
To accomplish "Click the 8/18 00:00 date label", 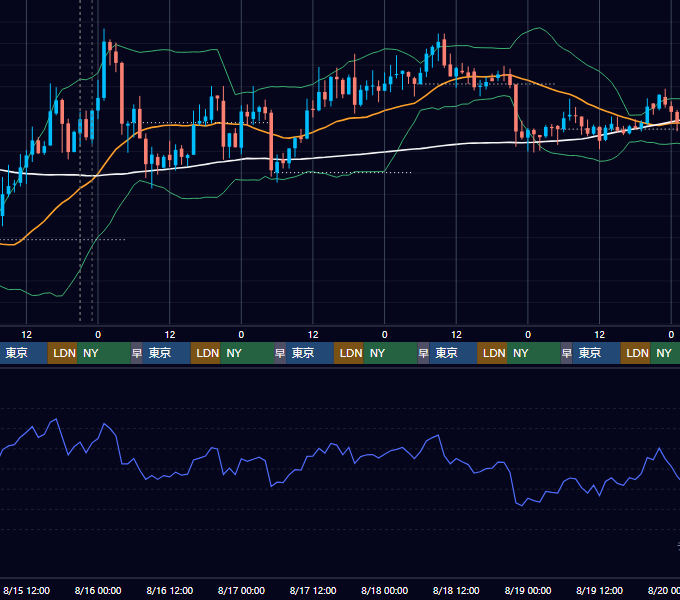I will pos(385,590).
